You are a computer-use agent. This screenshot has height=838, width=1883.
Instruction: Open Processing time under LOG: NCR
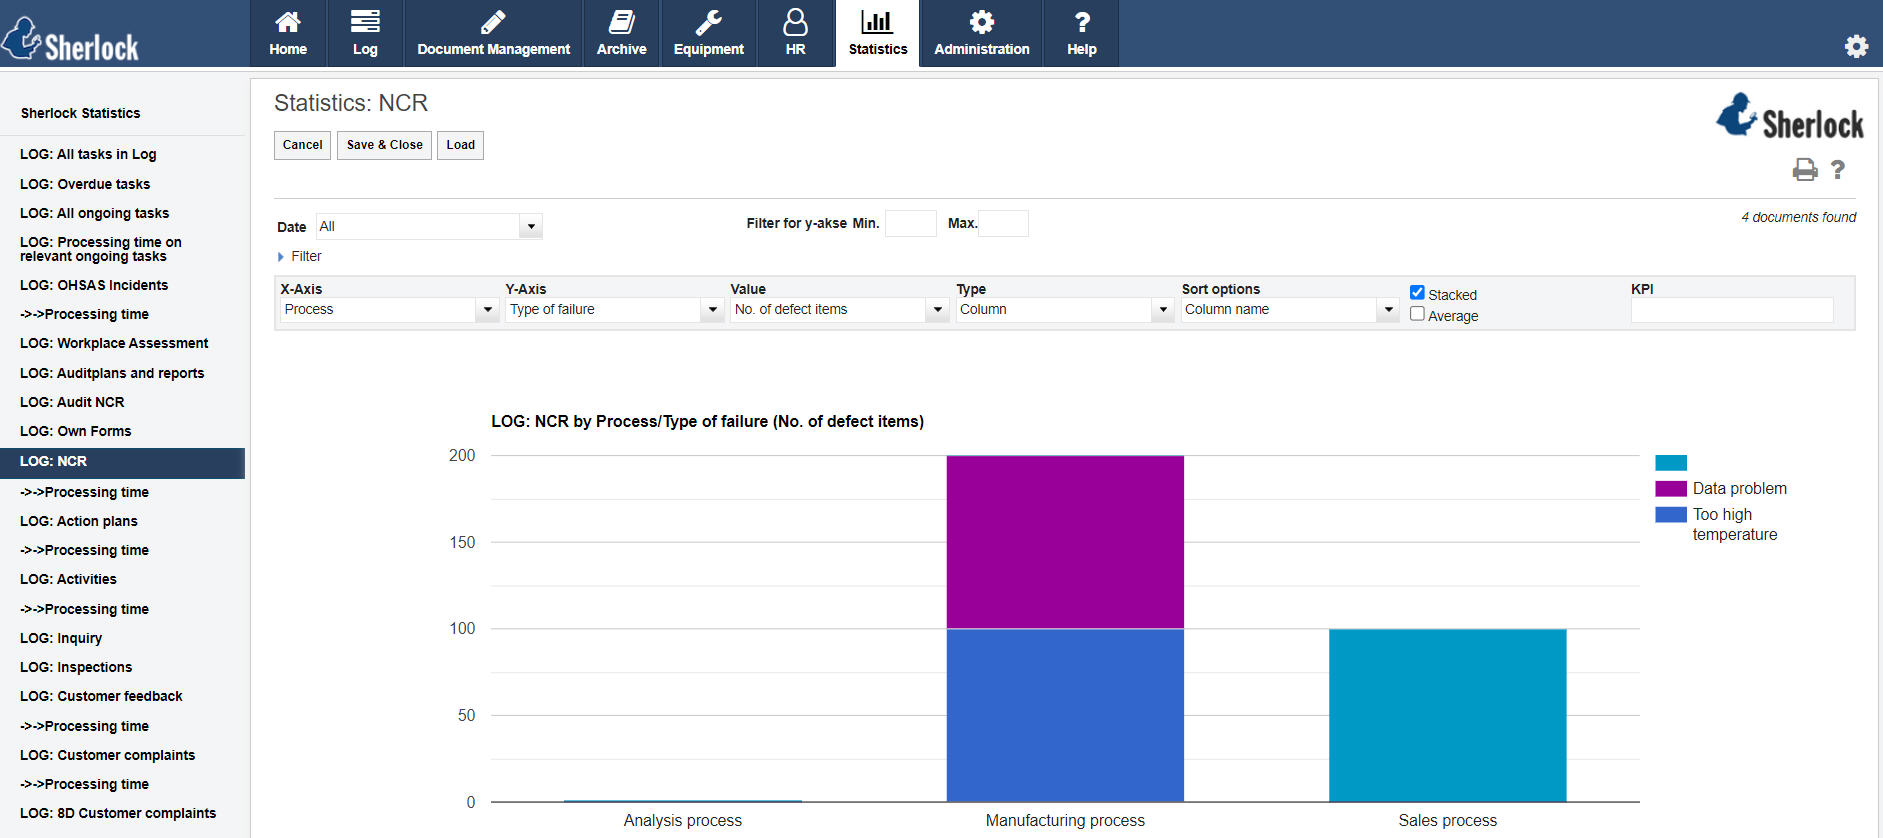(84, 492)
